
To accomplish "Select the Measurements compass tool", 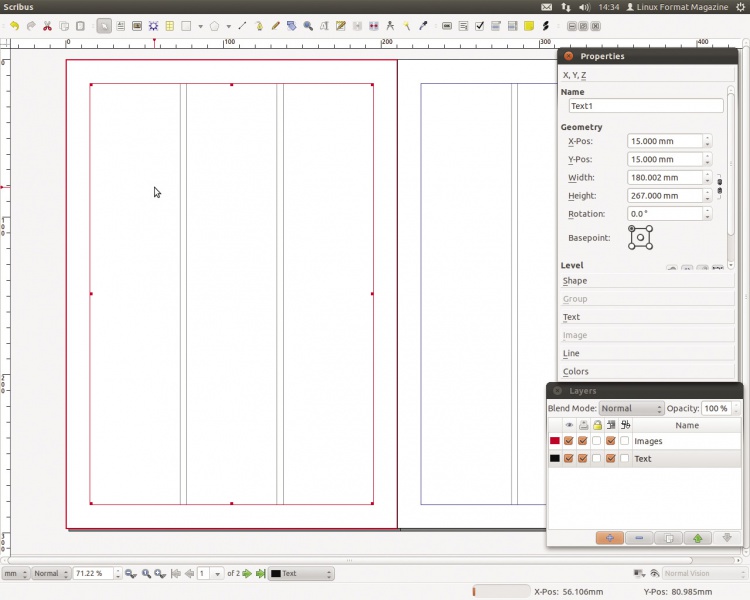I will click(x=390, y=26).
